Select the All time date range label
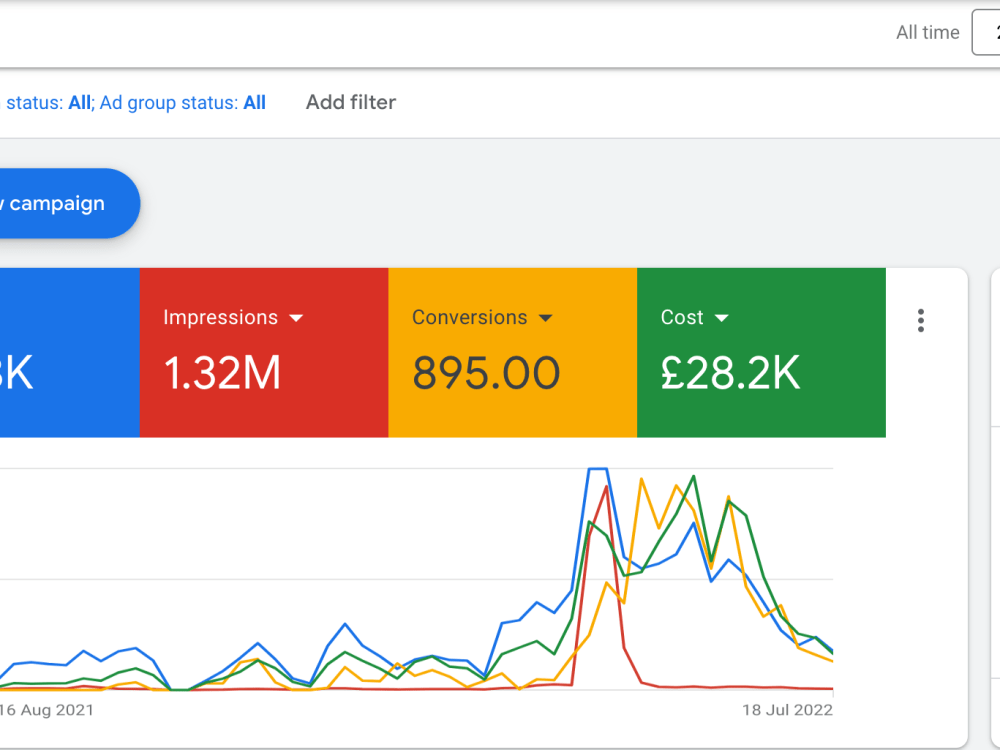 point(927,33)
